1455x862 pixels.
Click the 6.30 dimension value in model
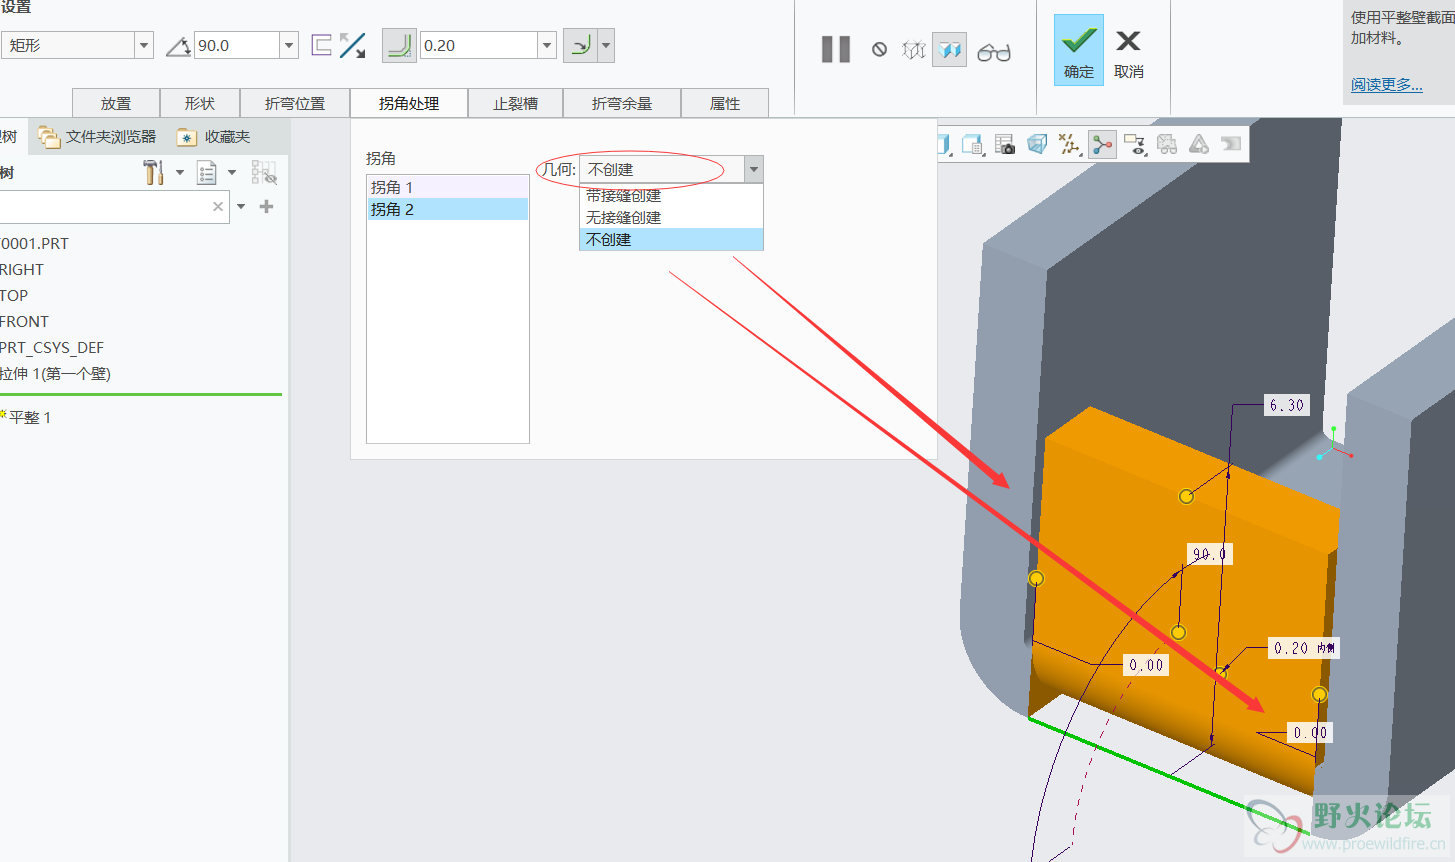click(1287, 405)
